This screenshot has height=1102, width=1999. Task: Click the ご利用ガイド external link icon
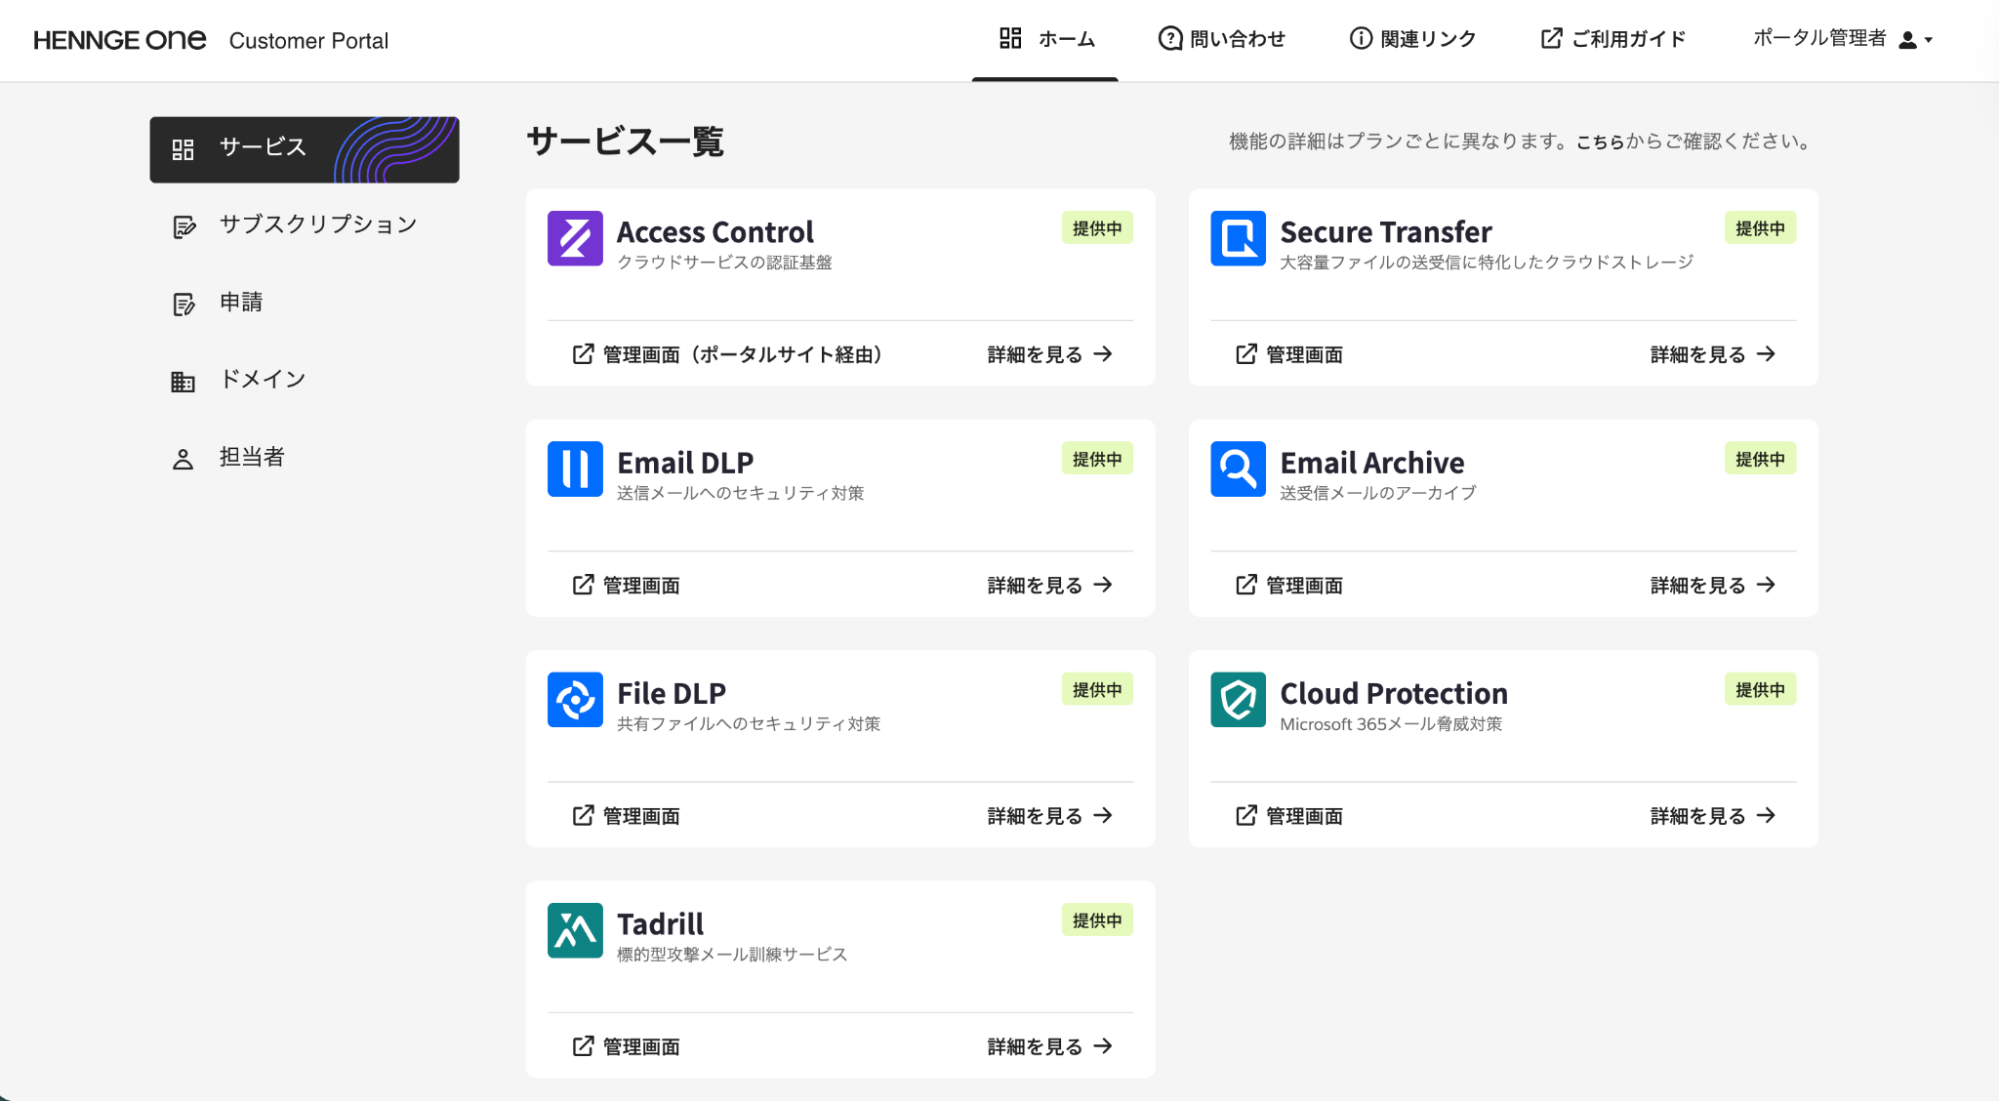1551,38
